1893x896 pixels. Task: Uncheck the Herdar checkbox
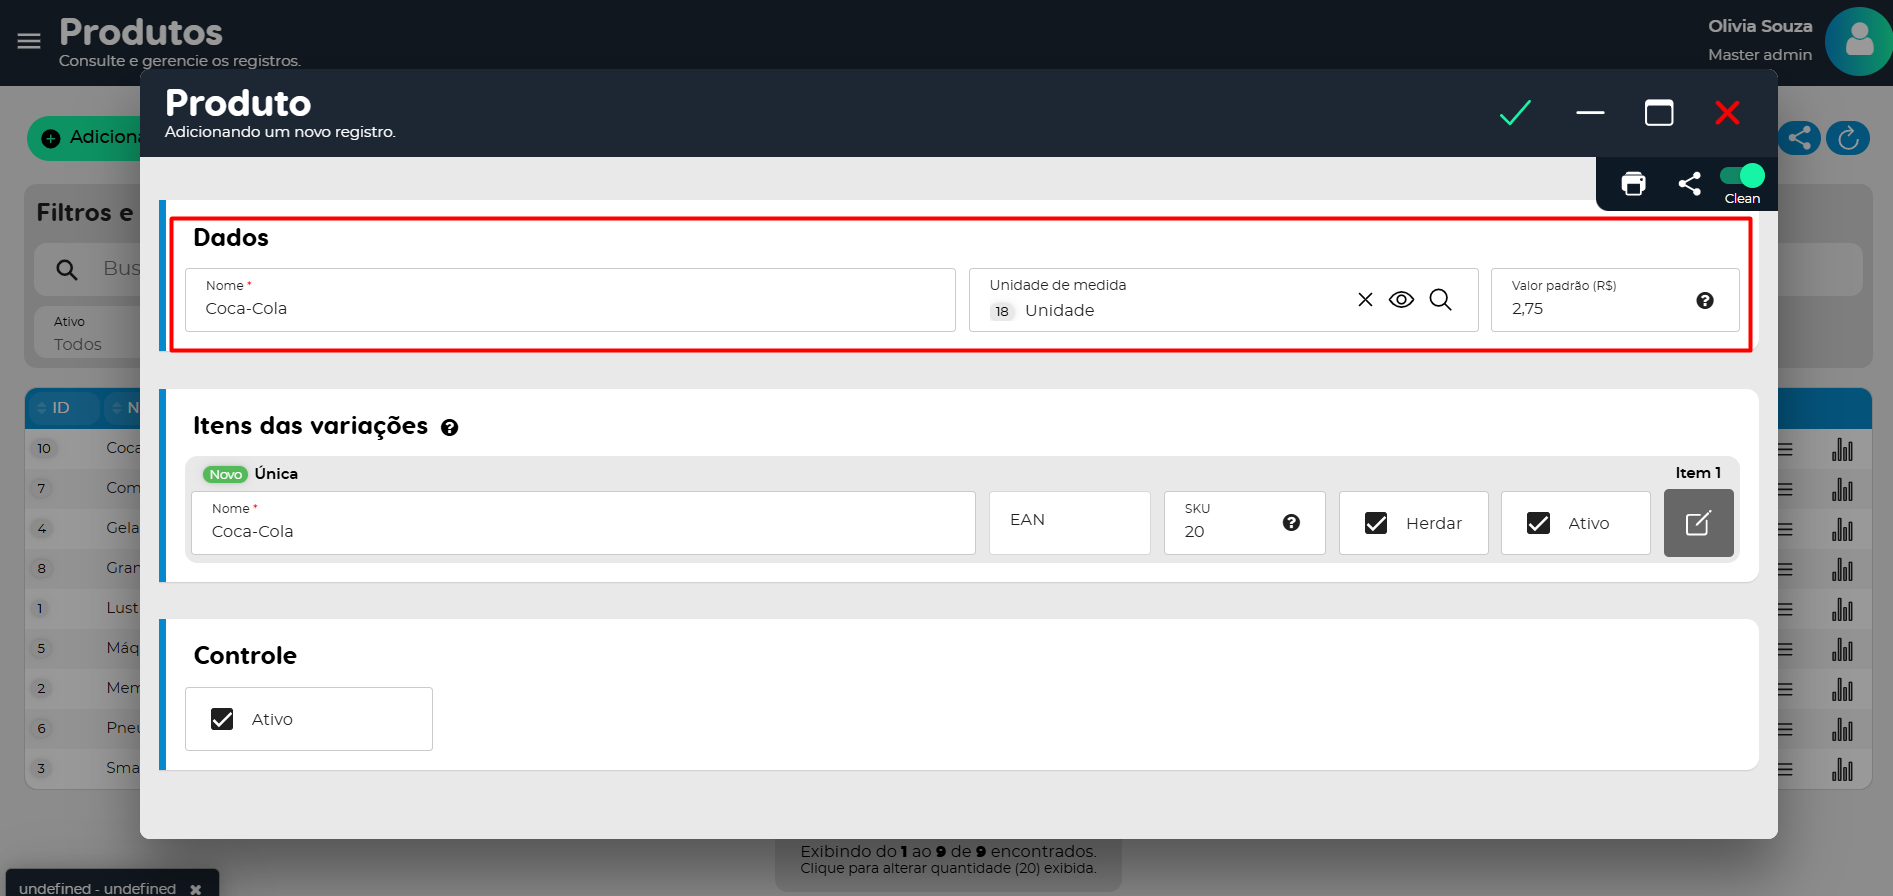[x=1376, y=523]
